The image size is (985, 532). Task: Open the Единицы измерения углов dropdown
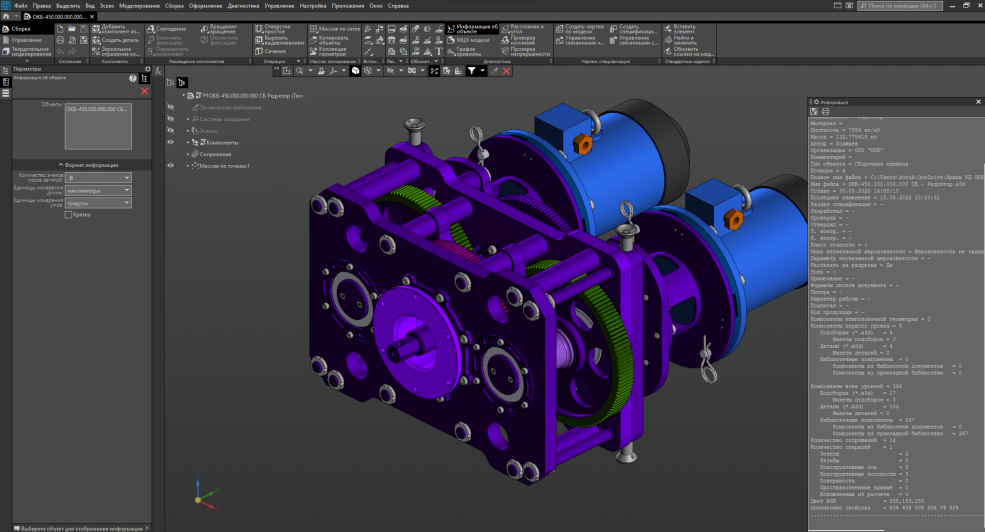click(x=98, y=202)
